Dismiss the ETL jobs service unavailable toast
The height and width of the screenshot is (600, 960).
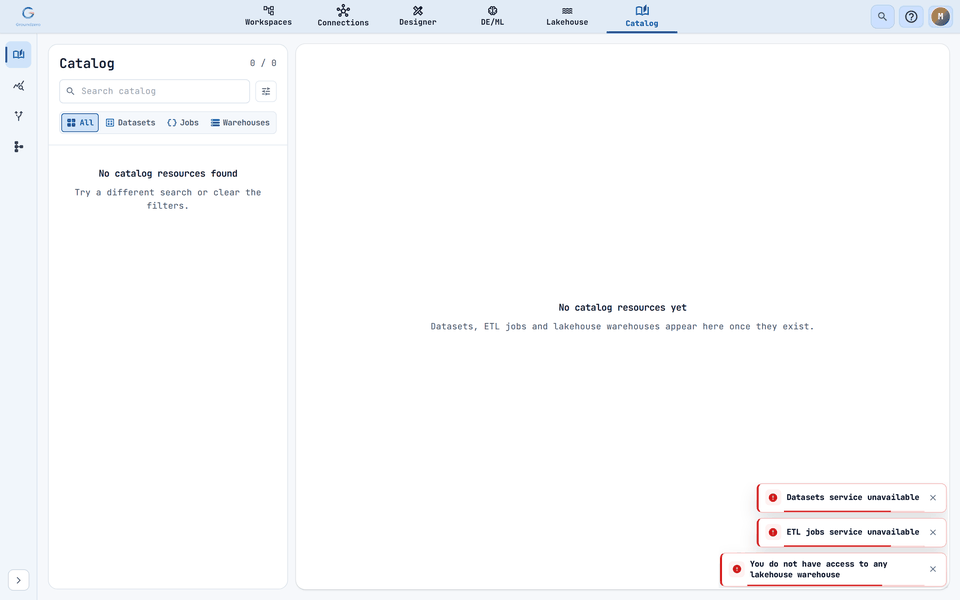click(933, 532)
